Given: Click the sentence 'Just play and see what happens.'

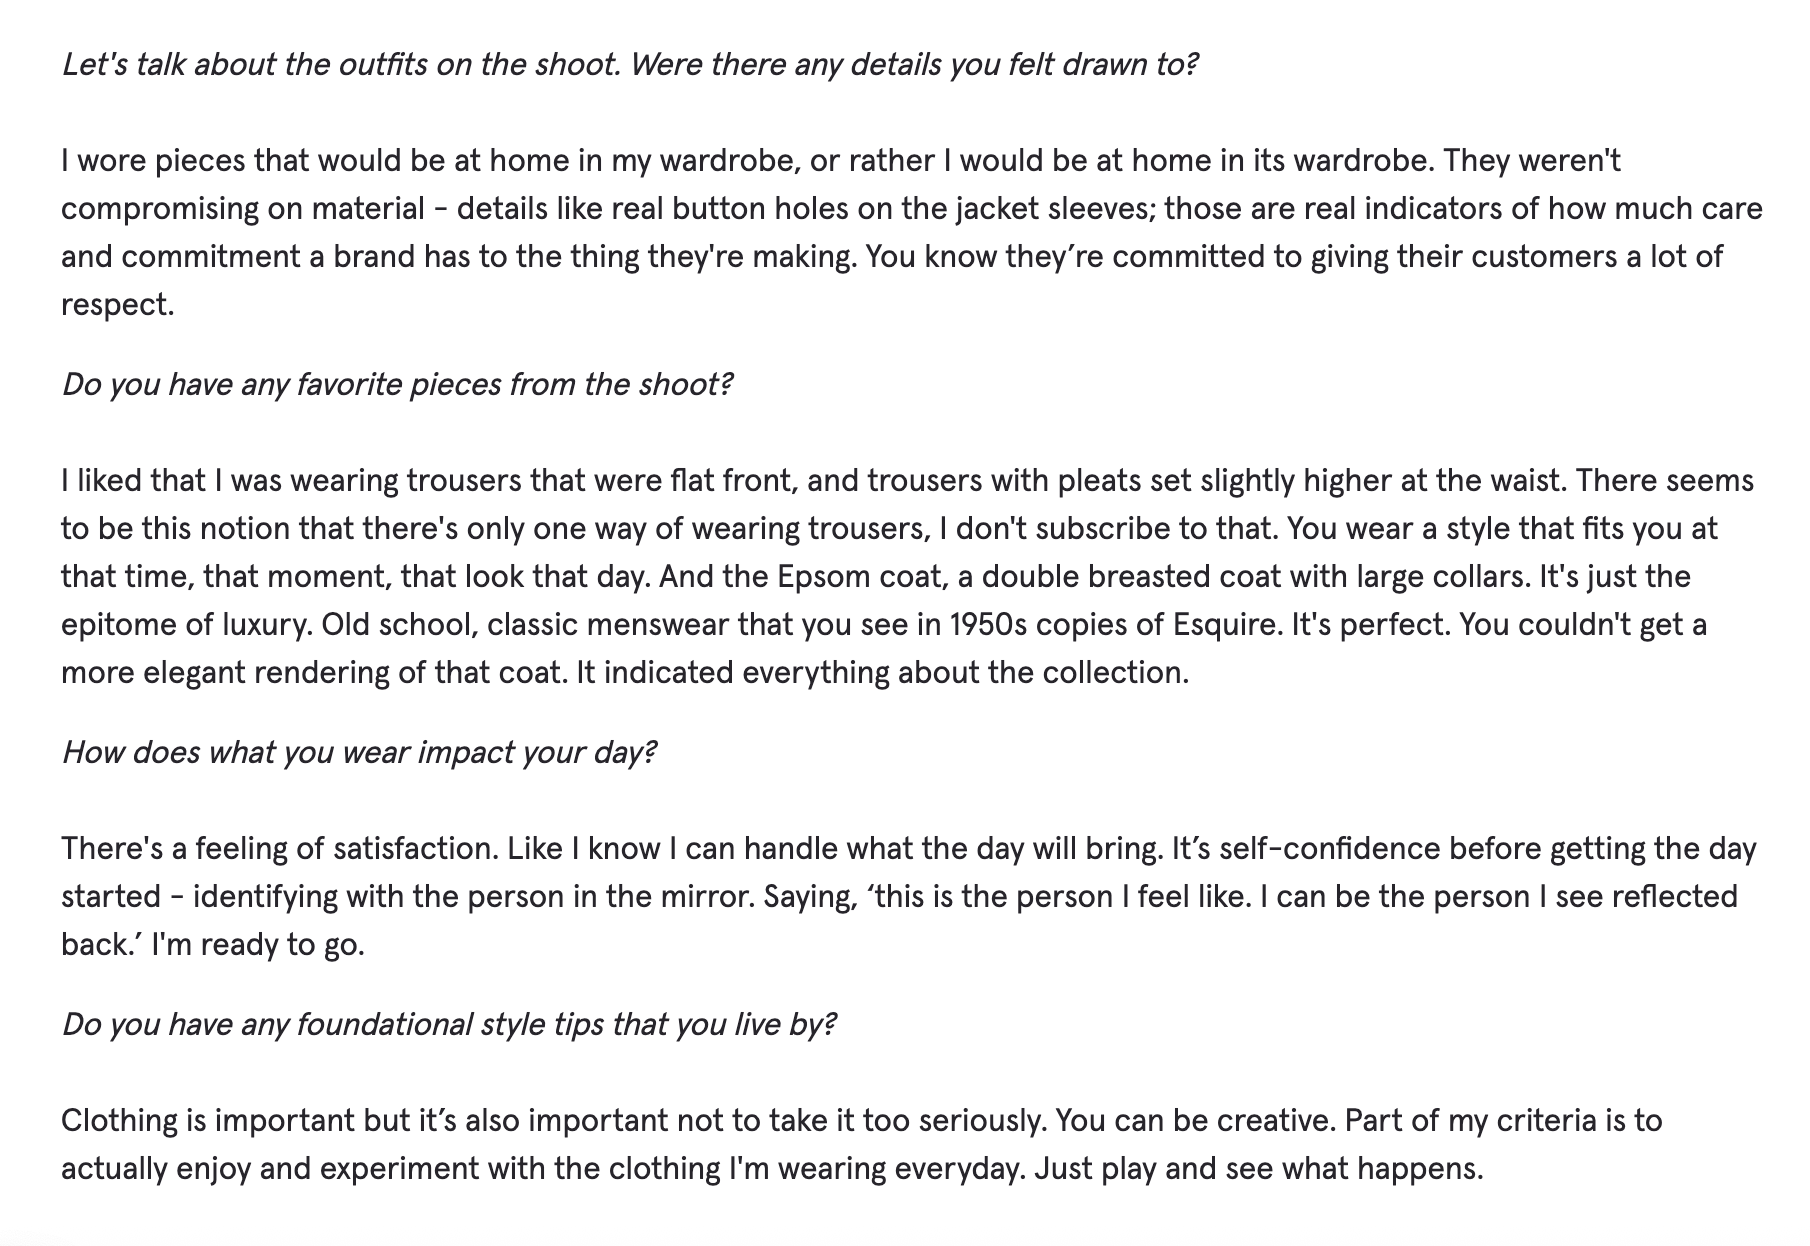Looking at the screenshot, I should (x=1259, y=1169).
